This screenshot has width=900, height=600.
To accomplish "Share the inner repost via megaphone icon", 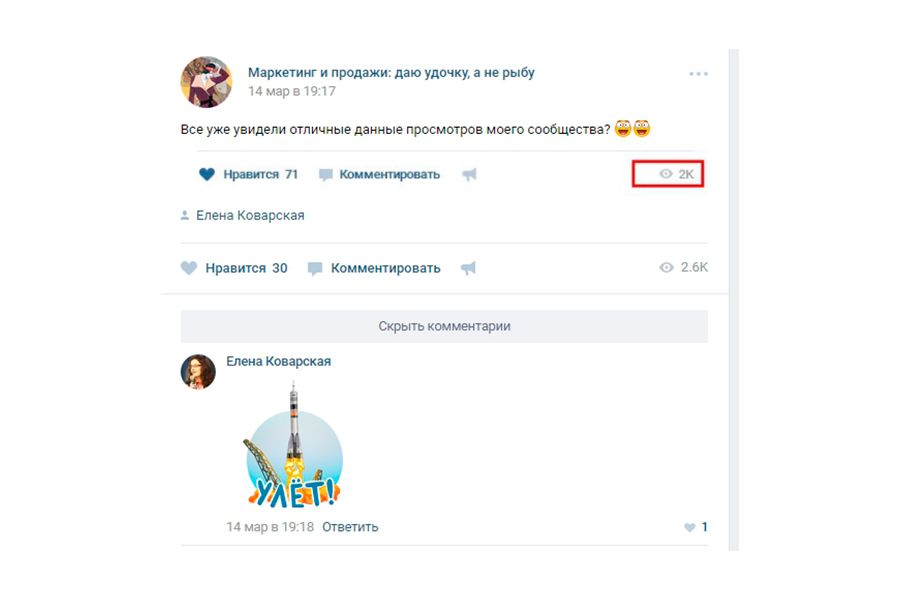I will [470, 174].
